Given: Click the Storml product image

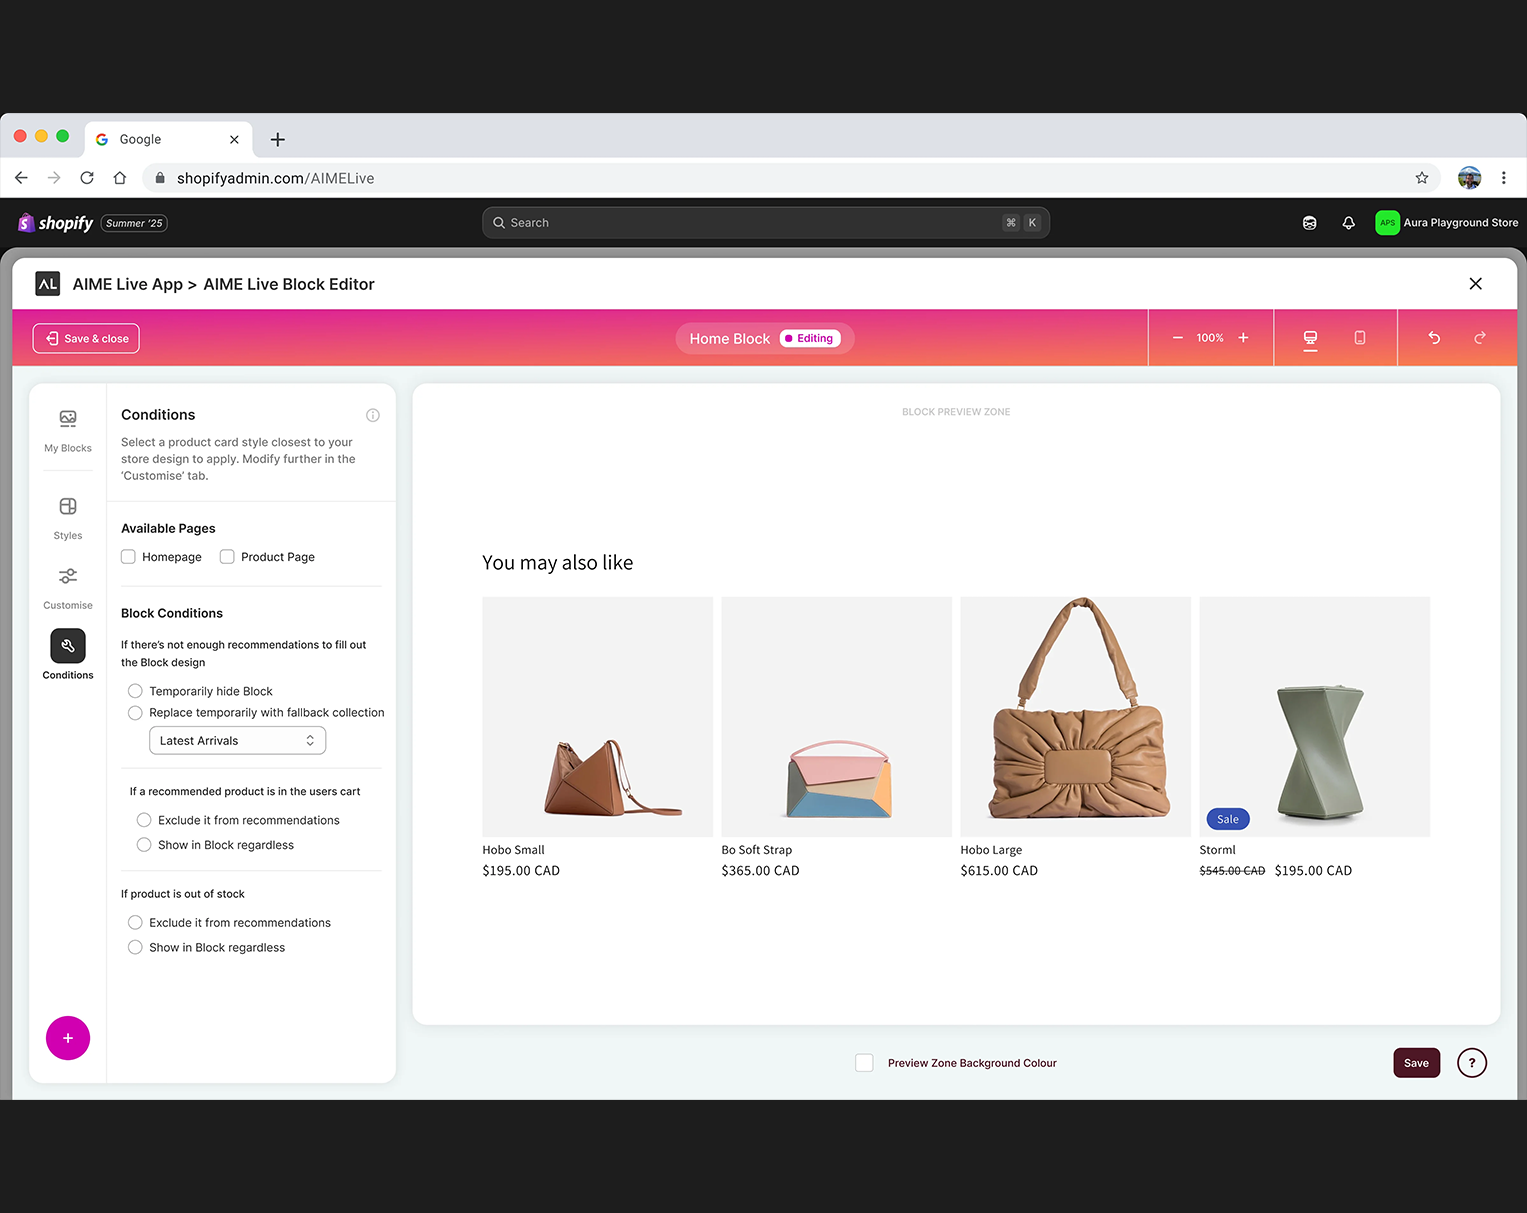Looking at the screenshot, I should click(1315, 717).
